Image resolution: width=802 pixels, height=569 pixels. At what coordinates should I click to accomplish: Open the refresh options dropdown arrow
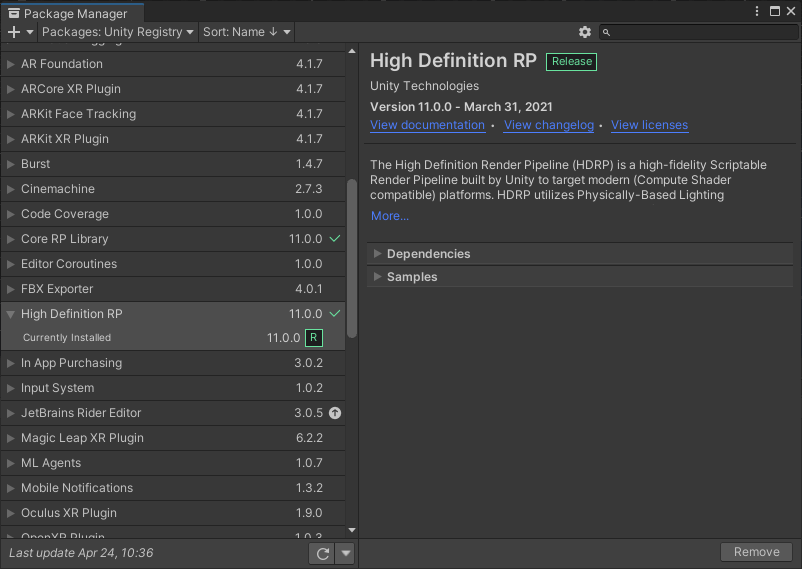[346, 554]
